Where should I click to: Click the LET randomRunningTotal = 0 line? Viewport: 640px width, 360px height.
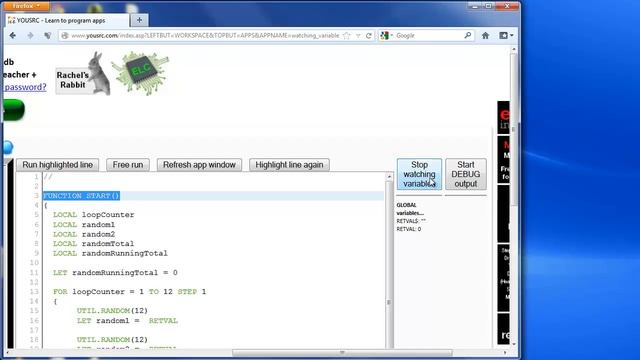(115, 273)
